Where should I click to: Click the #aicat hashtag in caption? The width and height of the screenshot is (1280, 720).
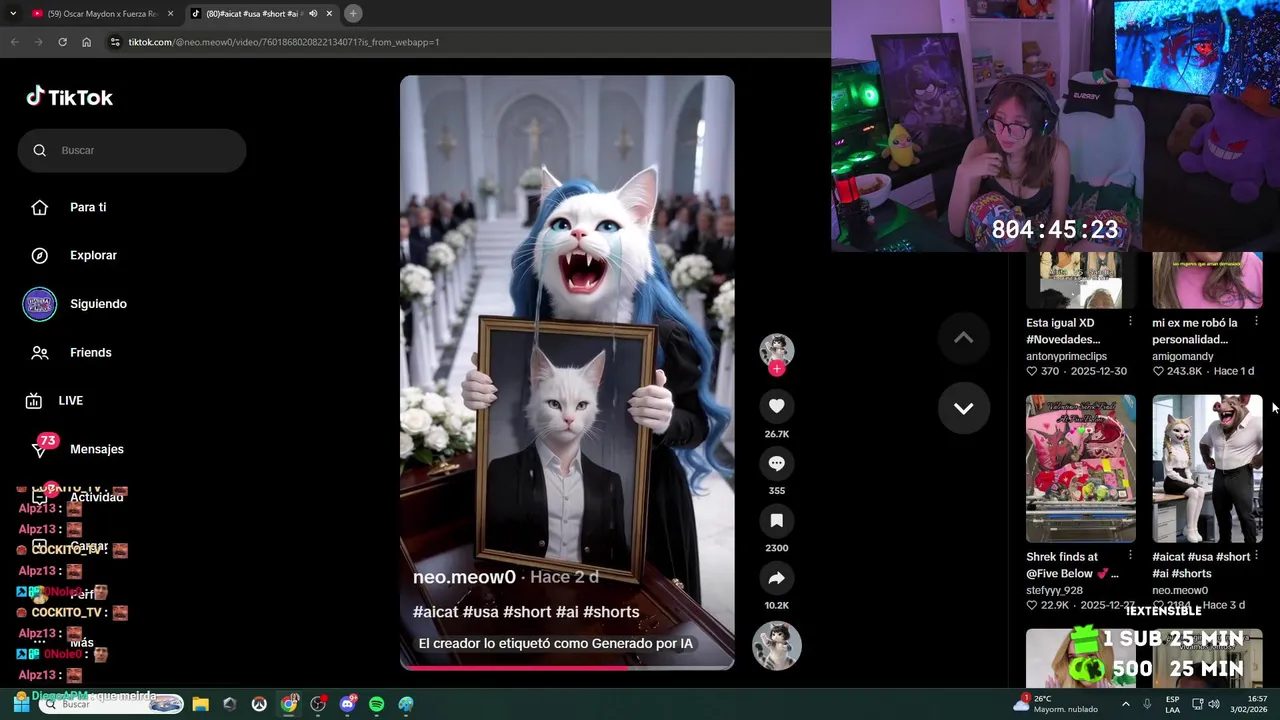click(x=436, y=612)
